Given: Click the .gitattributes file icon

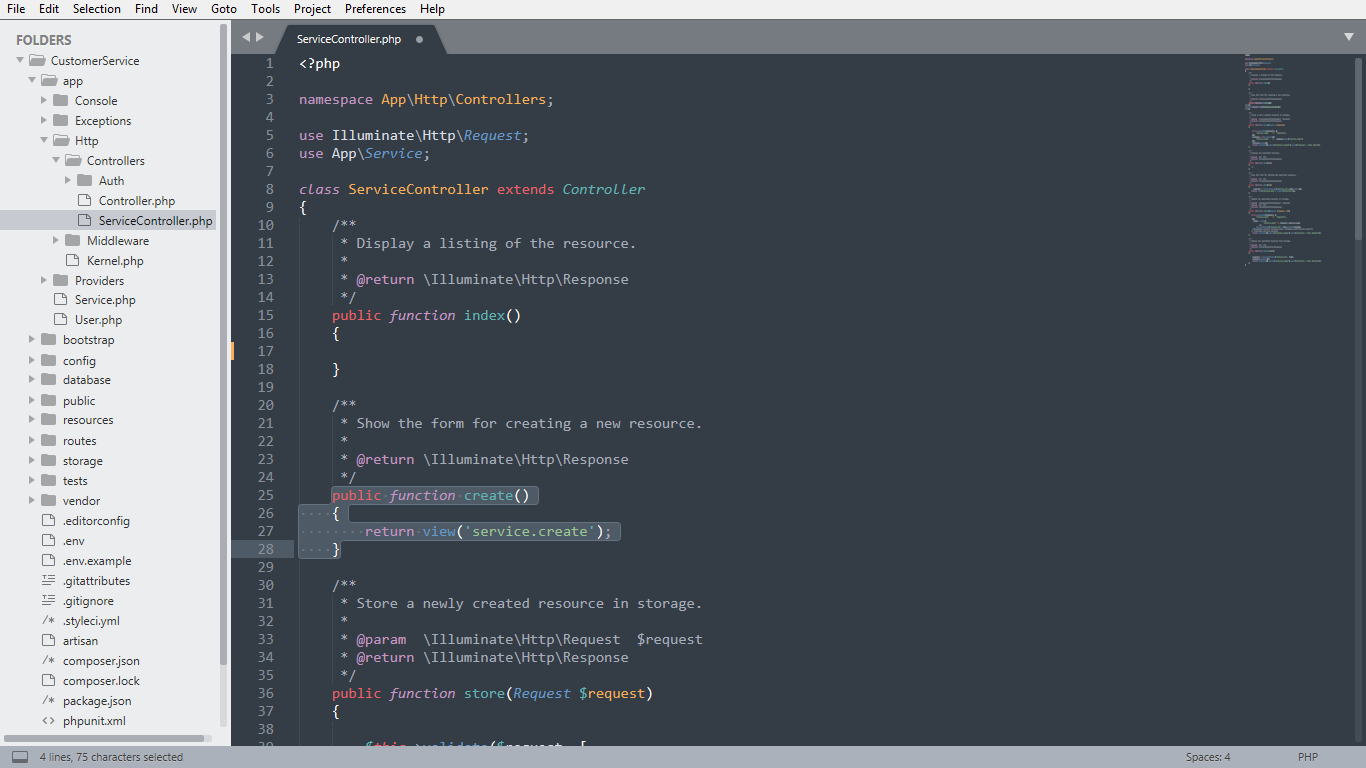Looking at the screenshot, I should (48, 581).
